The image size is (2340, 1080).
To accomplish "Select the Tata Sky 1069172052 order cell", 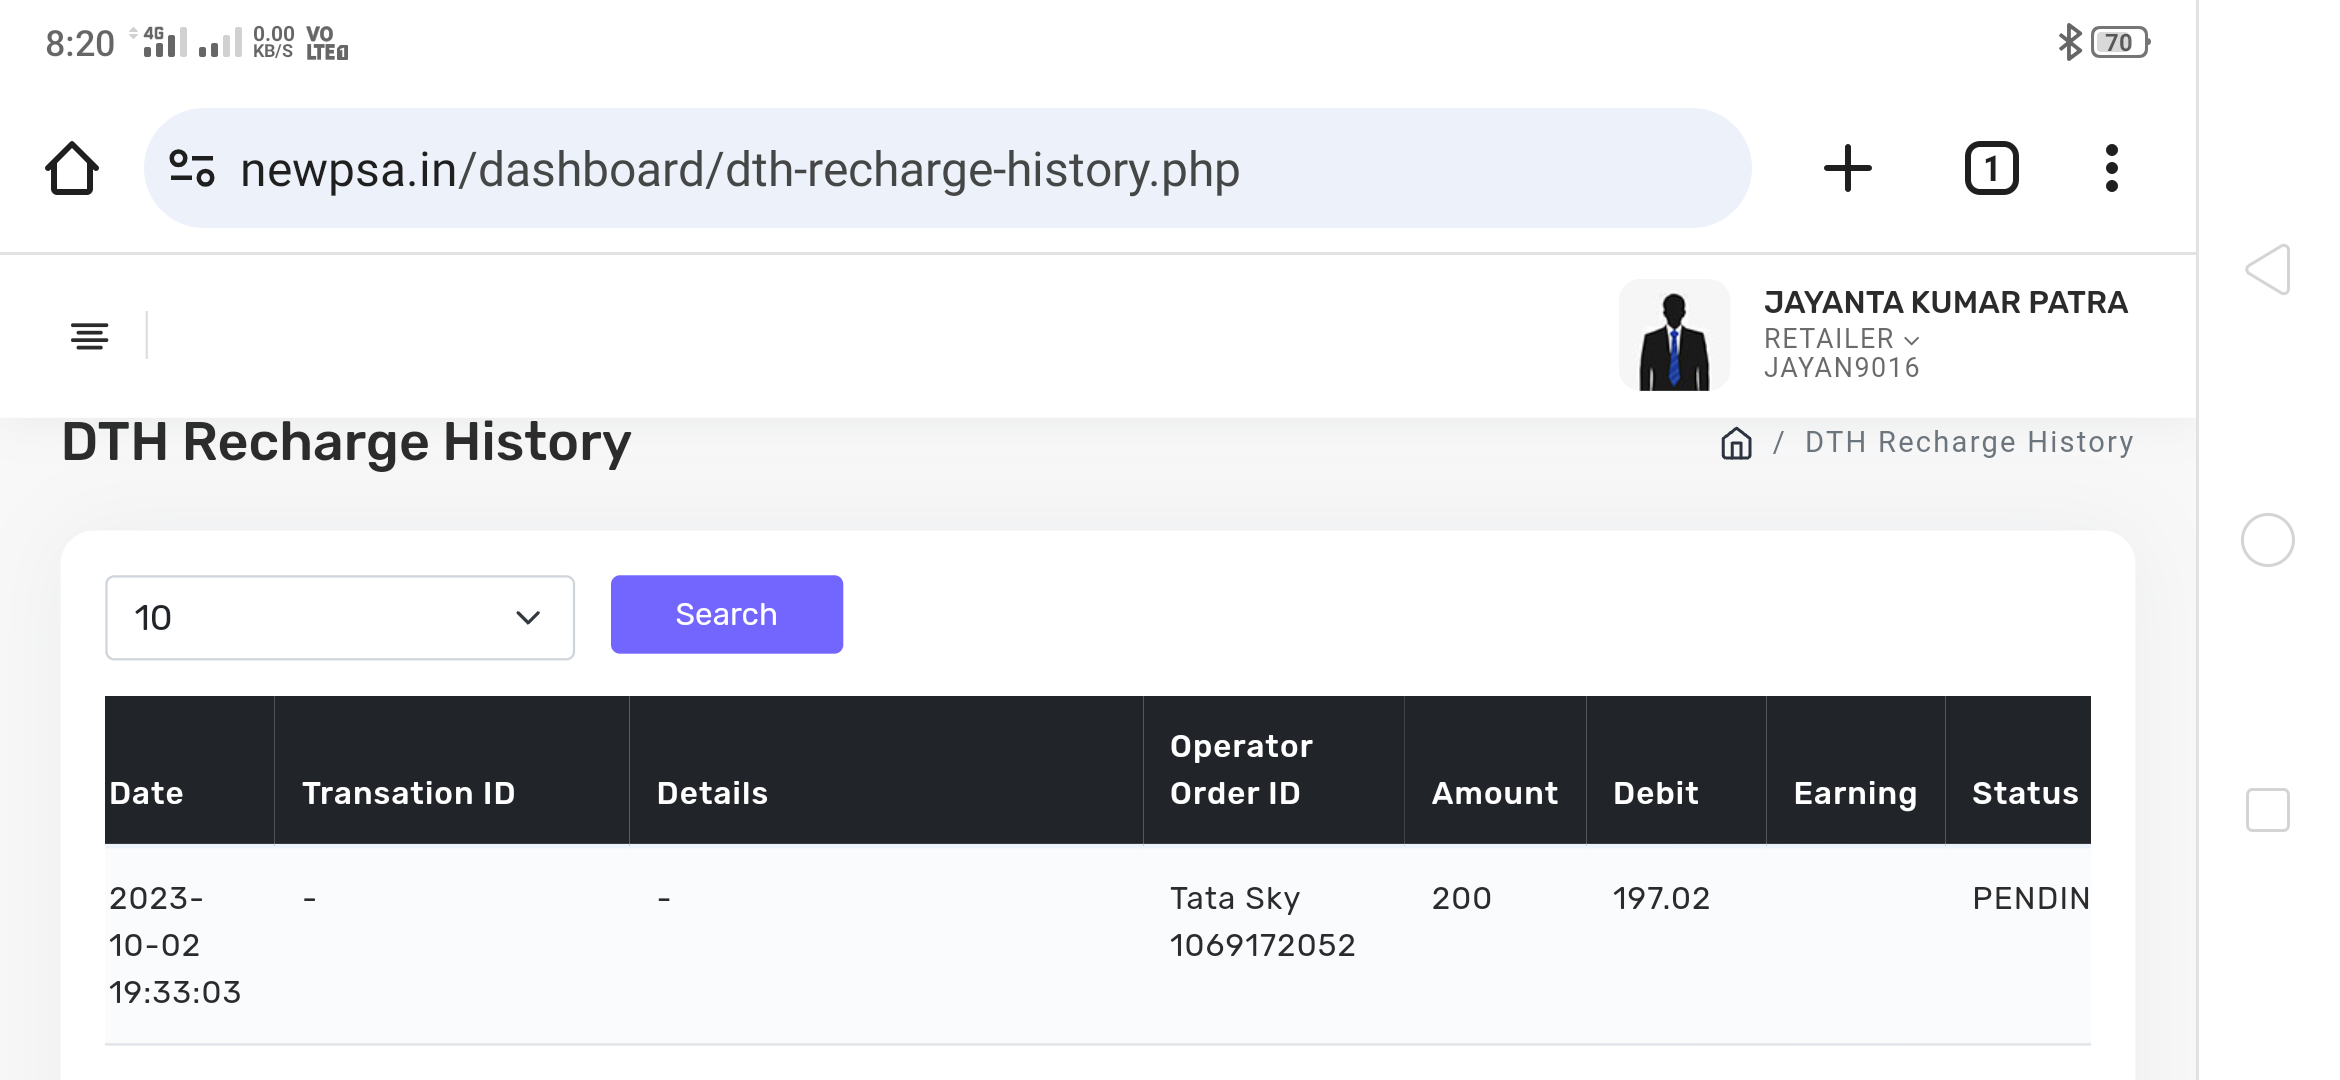I will tap(1262, 921).
